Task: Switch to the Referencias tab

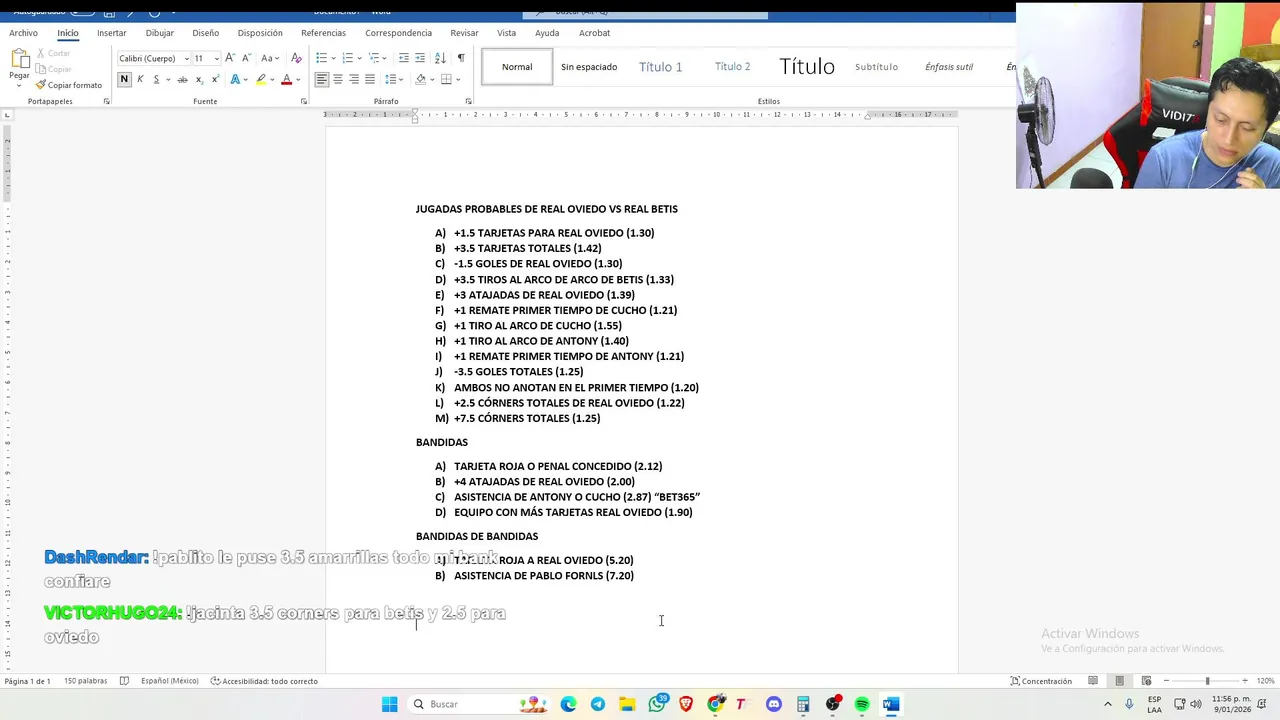Action: (x=323, y=33)
